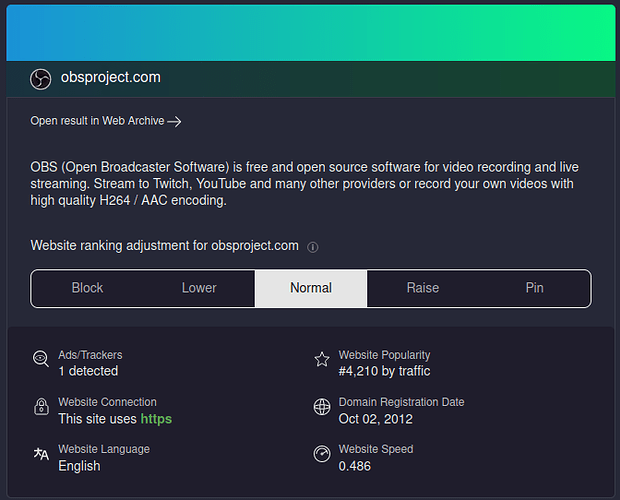Select the Lower ranking option
620x500 pixels.
tap(199, 288)
